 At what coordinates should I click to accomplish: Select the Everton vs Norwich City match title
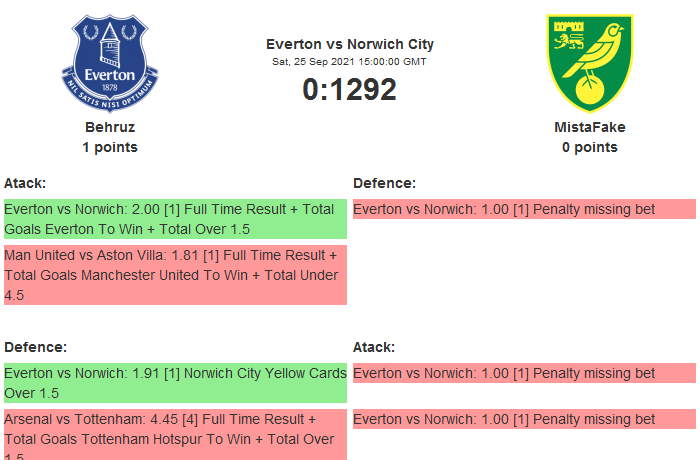350,44
